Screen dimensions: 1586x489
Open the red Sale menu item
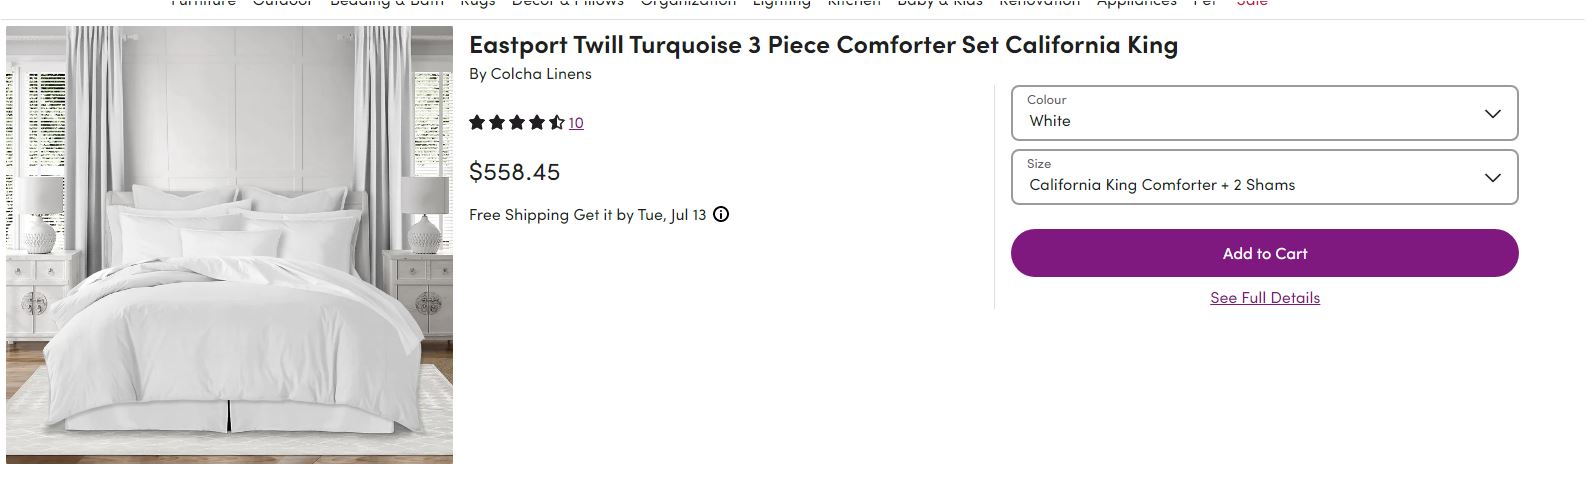(x=1252, y=3)
